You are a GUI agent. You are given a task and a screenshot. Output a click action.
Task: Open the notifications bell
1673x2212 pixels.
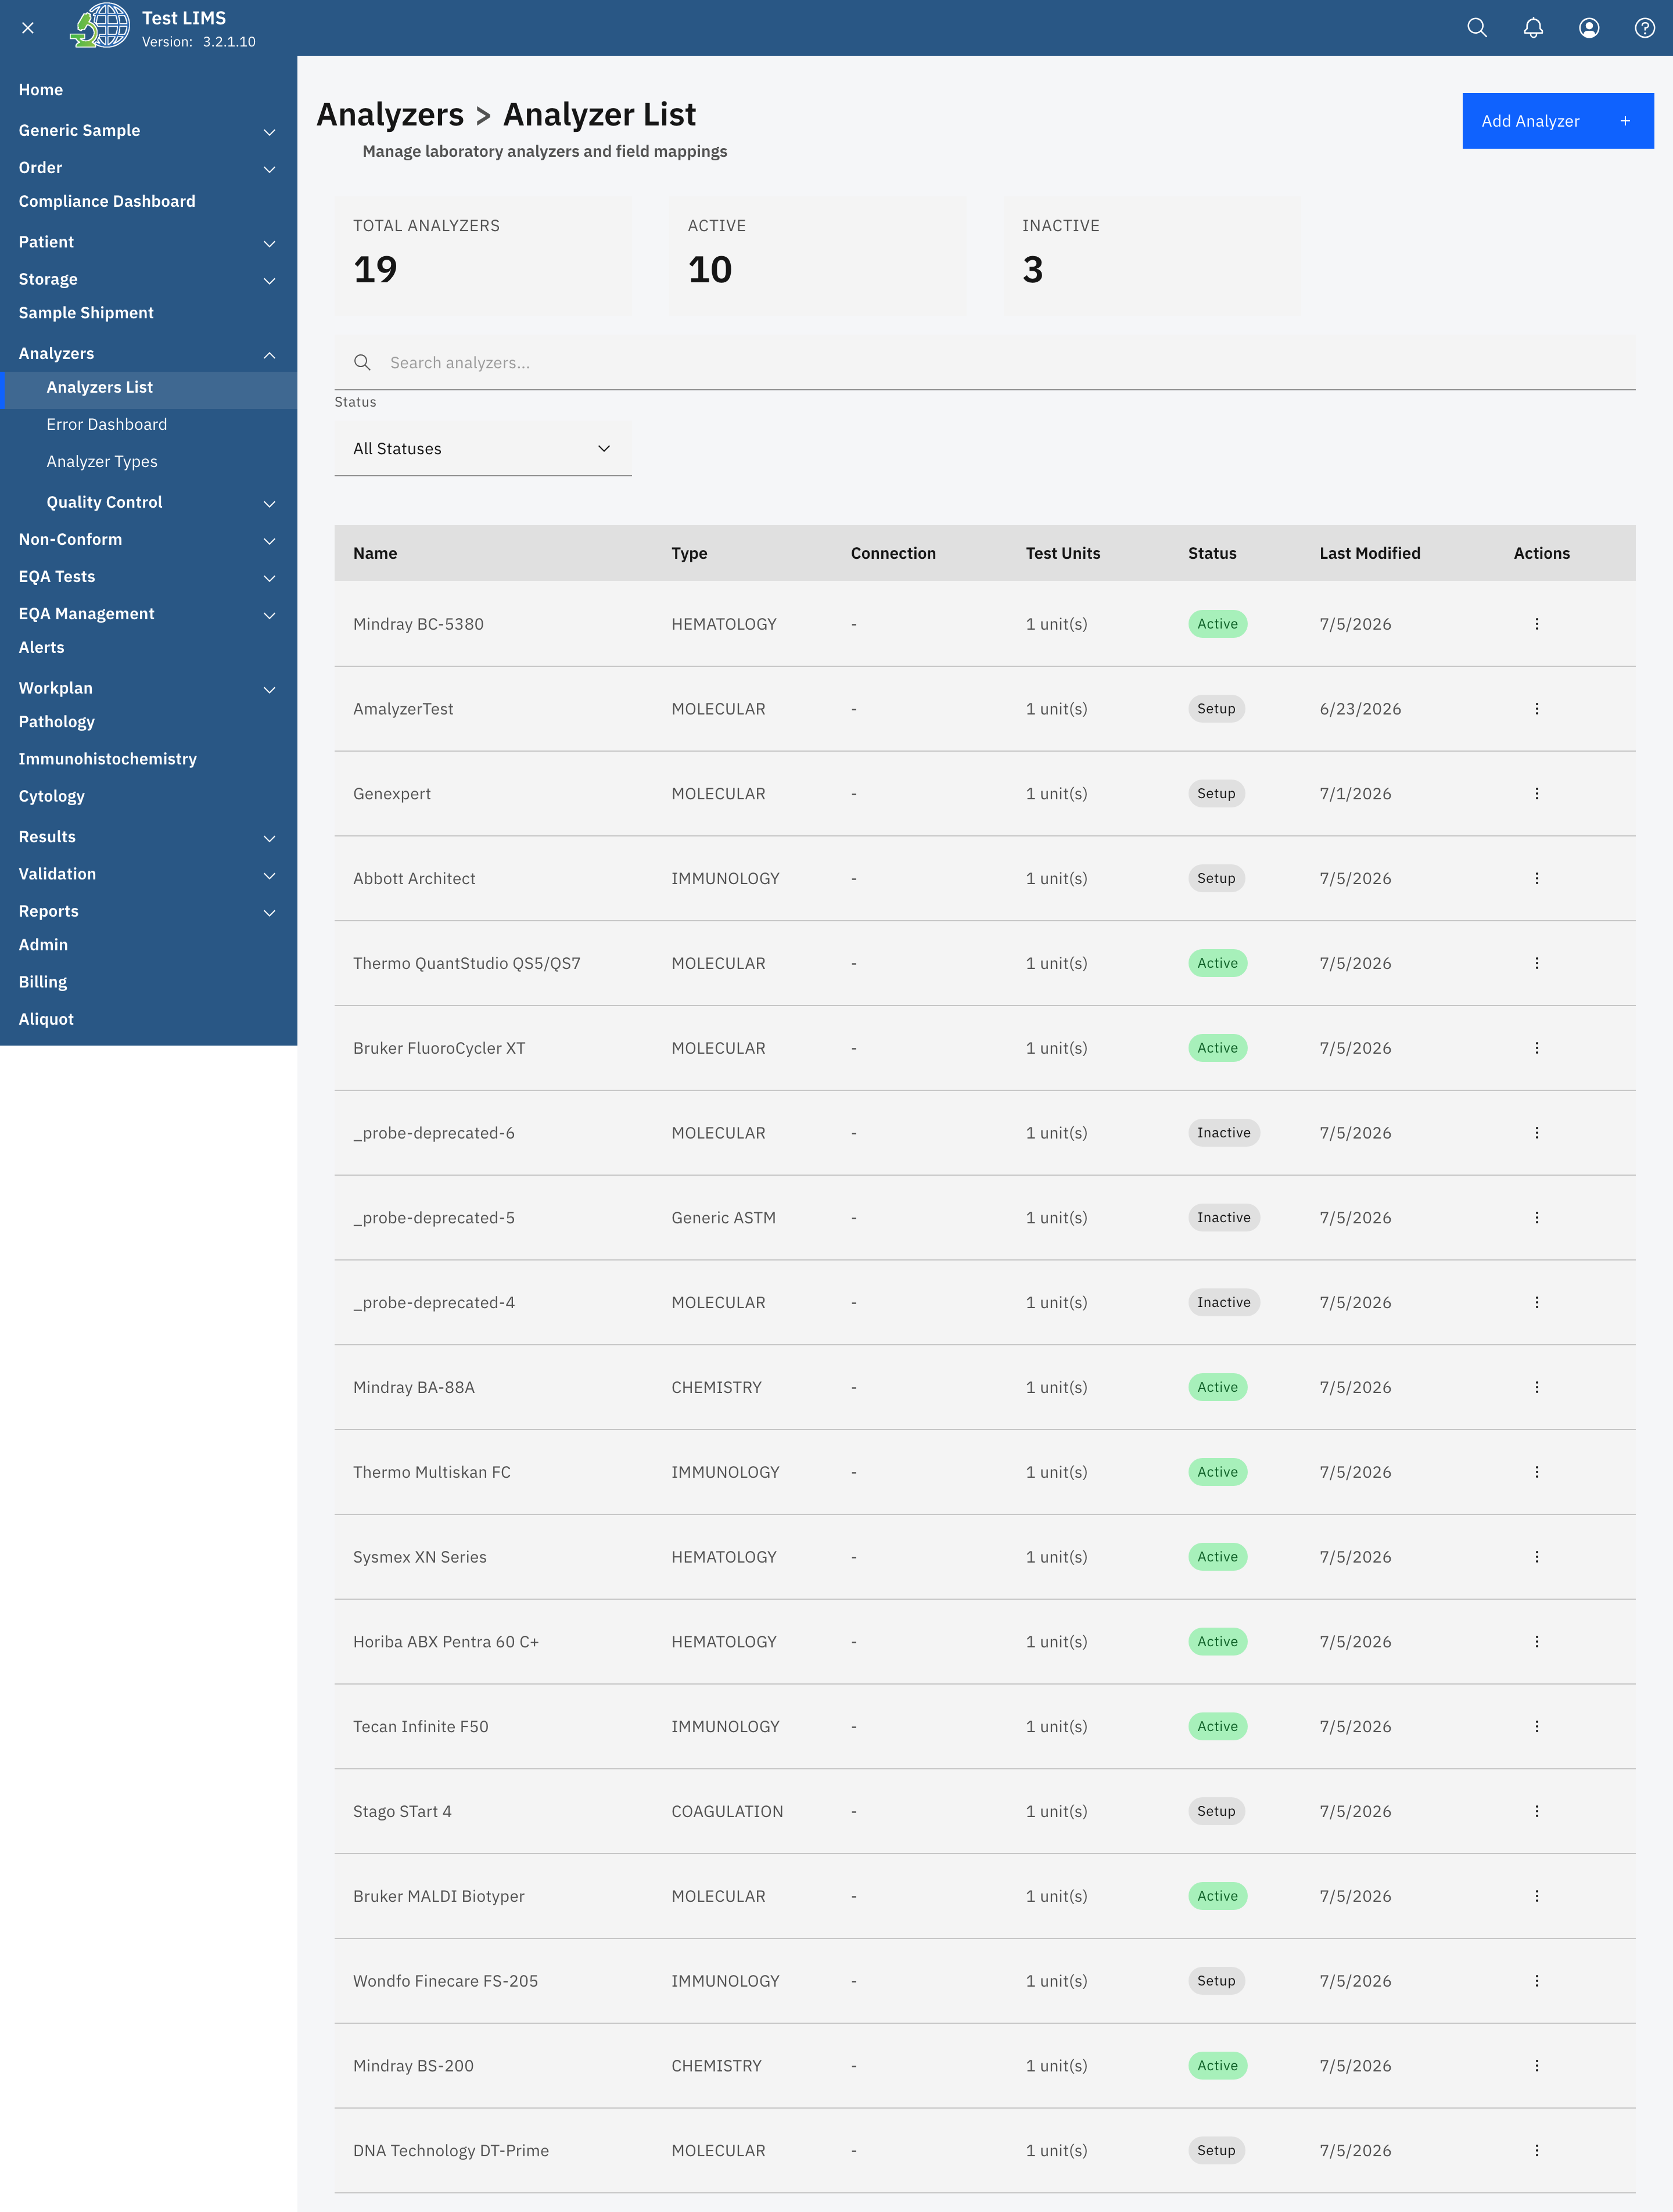1533,28
